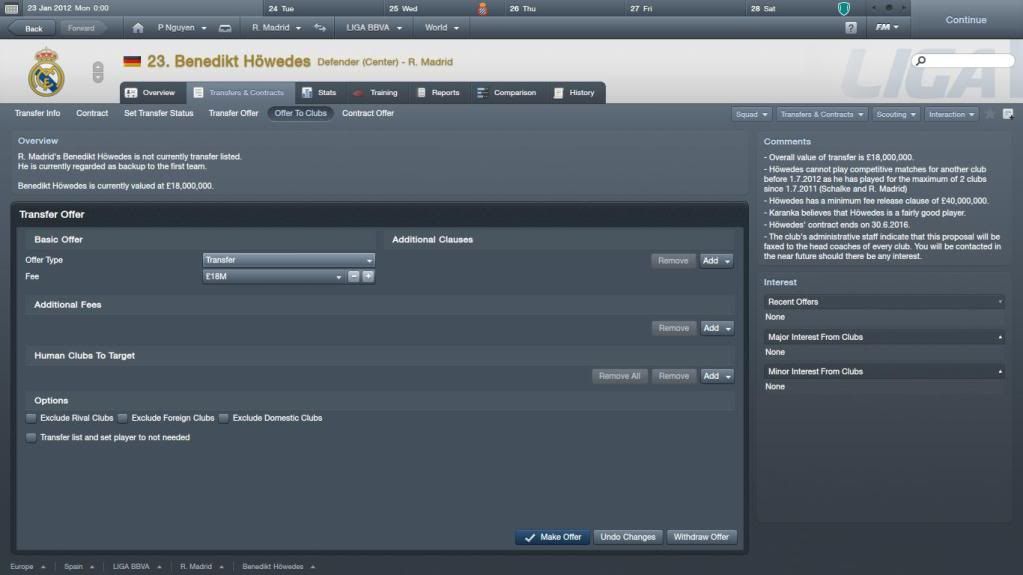Image resolution: width=1023 pixels, height=575 pixels.
Task: Open the Transfer Info sub-tab
Action: click(x=37, y=114)
